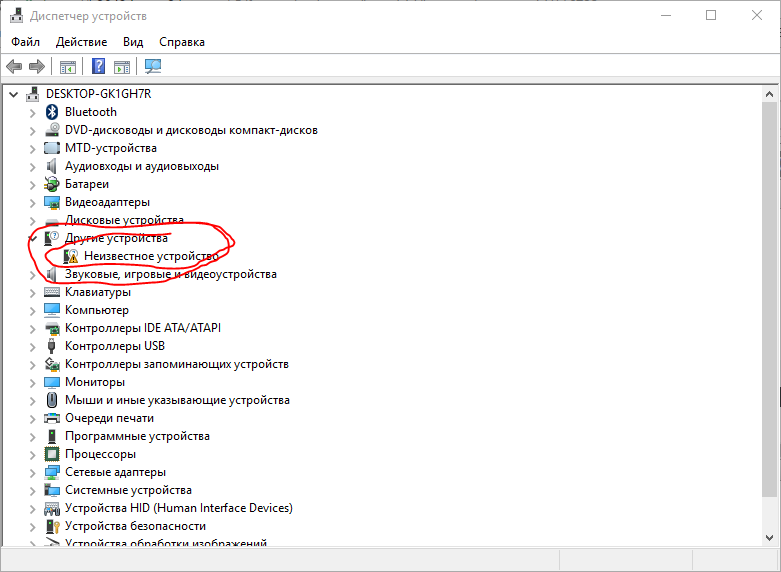
Task: Open the Справка menu
Action: pyautogui.click(x=182, y=42)
